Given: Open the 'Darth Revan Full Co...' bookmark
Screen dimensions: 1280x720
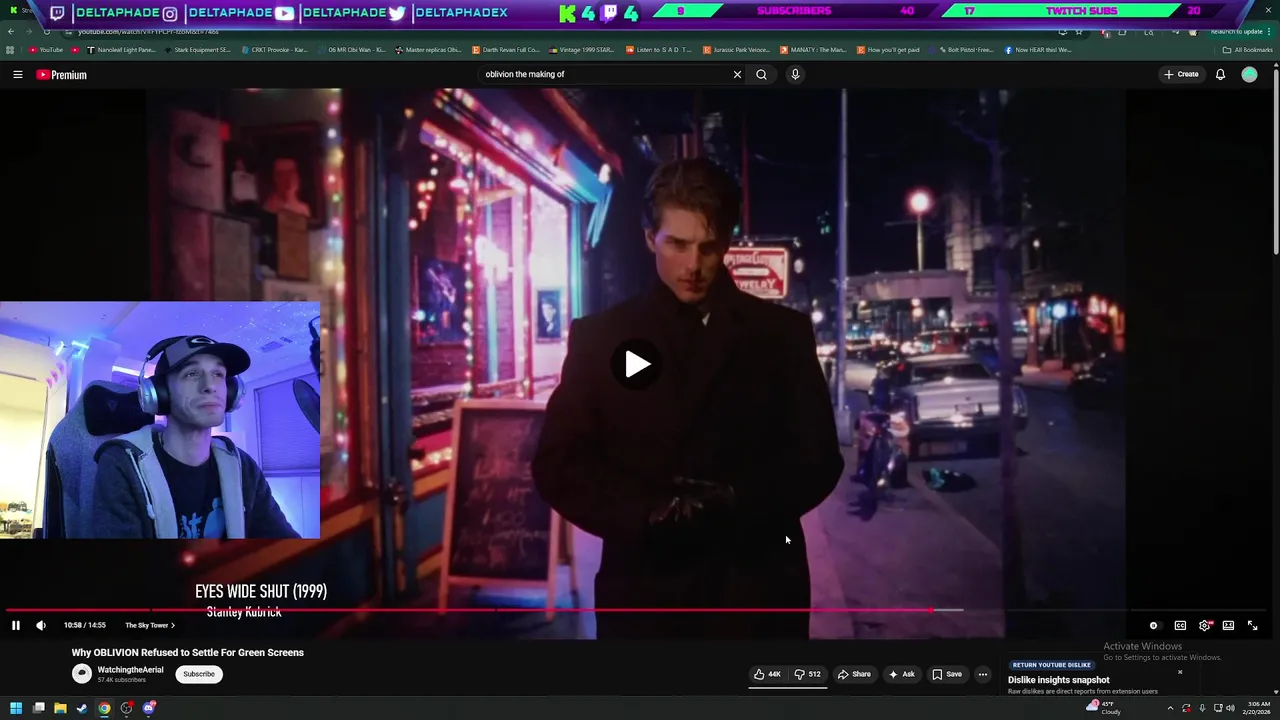Looking at the screenshot, I should pyautogui.click(x=505, y=50).
